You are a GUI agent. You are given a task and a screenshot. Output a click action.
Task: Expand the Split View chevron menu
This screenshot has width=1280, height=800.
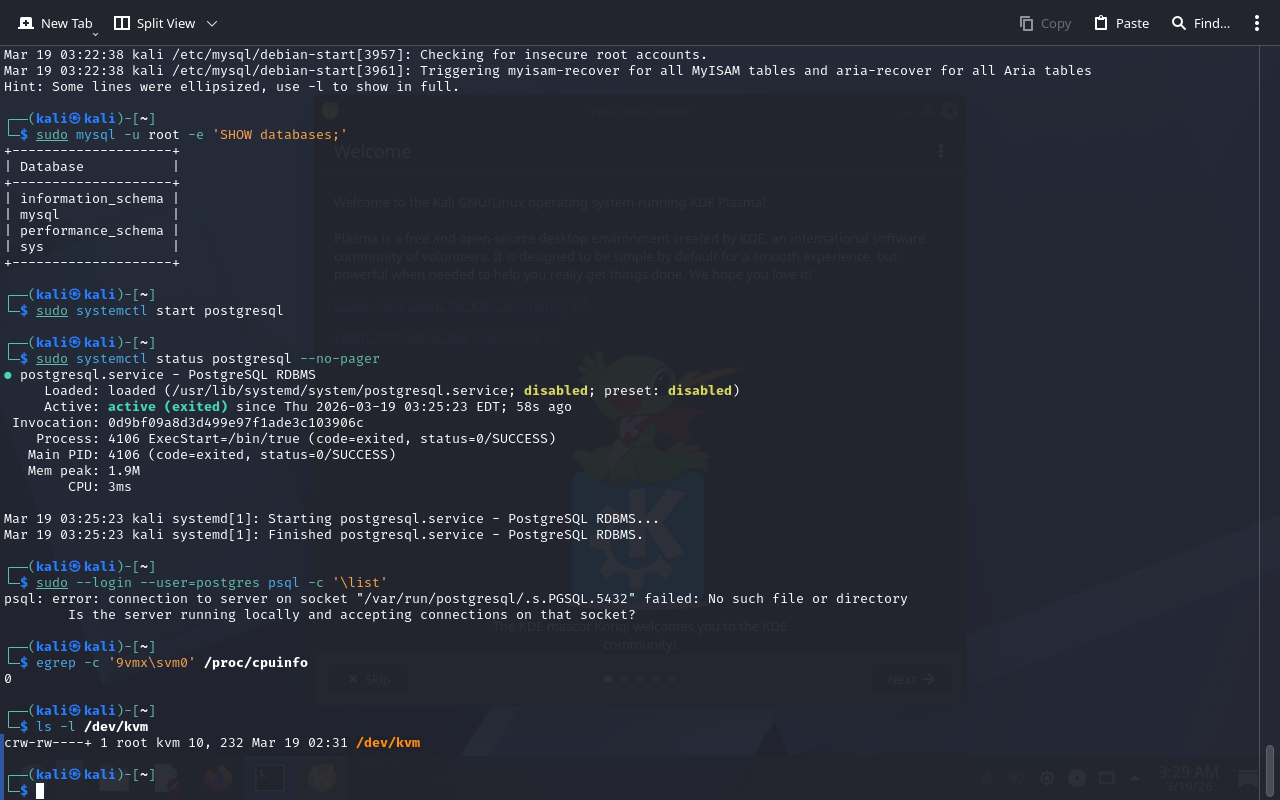coord(211,23)
